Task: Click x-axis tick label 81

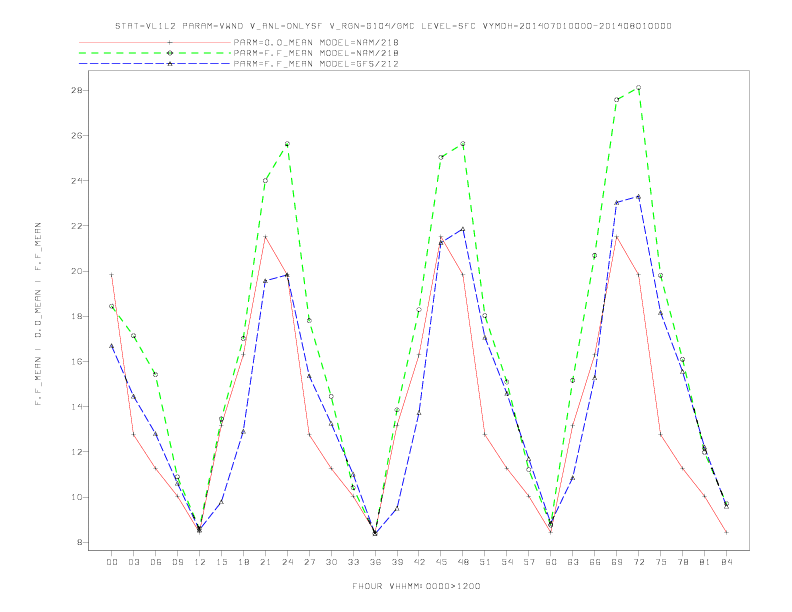Action: (705, 562)
